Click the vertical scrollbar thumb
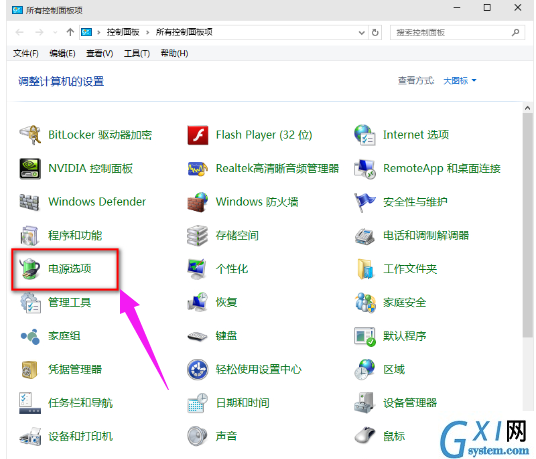The width and height of the screenshot is (536, 459). click(527, 226)
